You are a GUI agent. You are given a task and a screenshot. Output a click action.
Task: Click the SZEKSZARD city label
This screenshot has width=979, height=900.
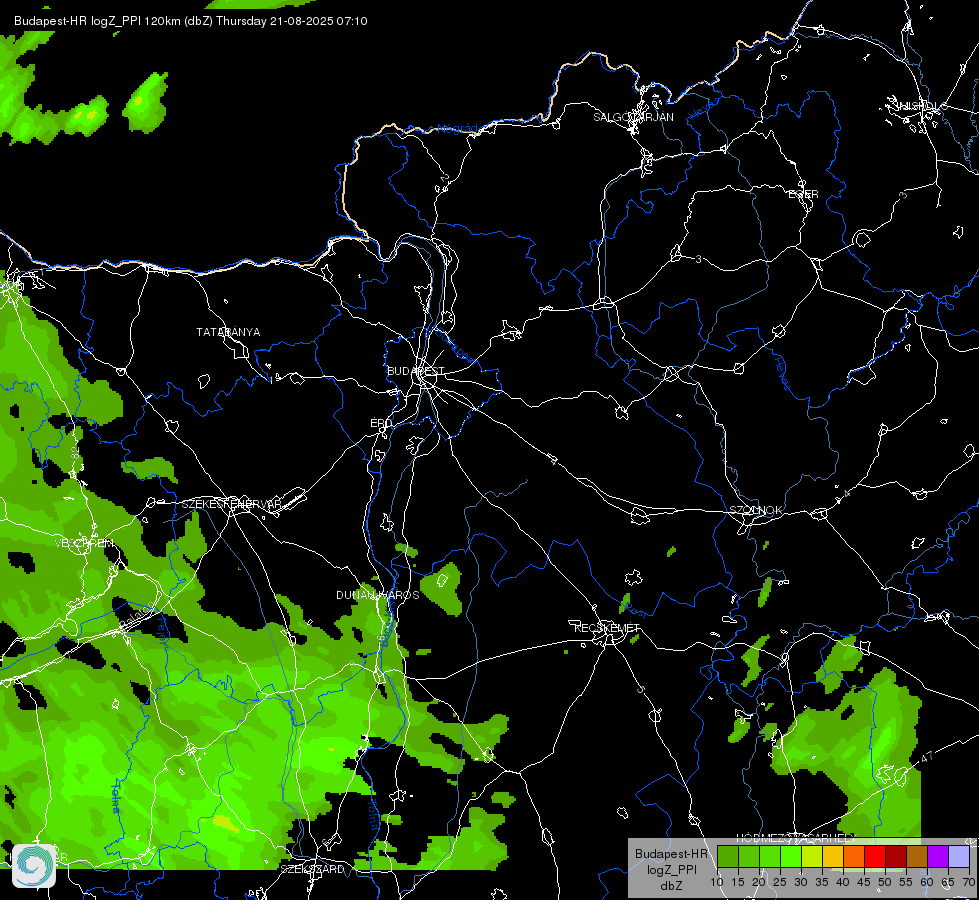[x=312, y=869]
